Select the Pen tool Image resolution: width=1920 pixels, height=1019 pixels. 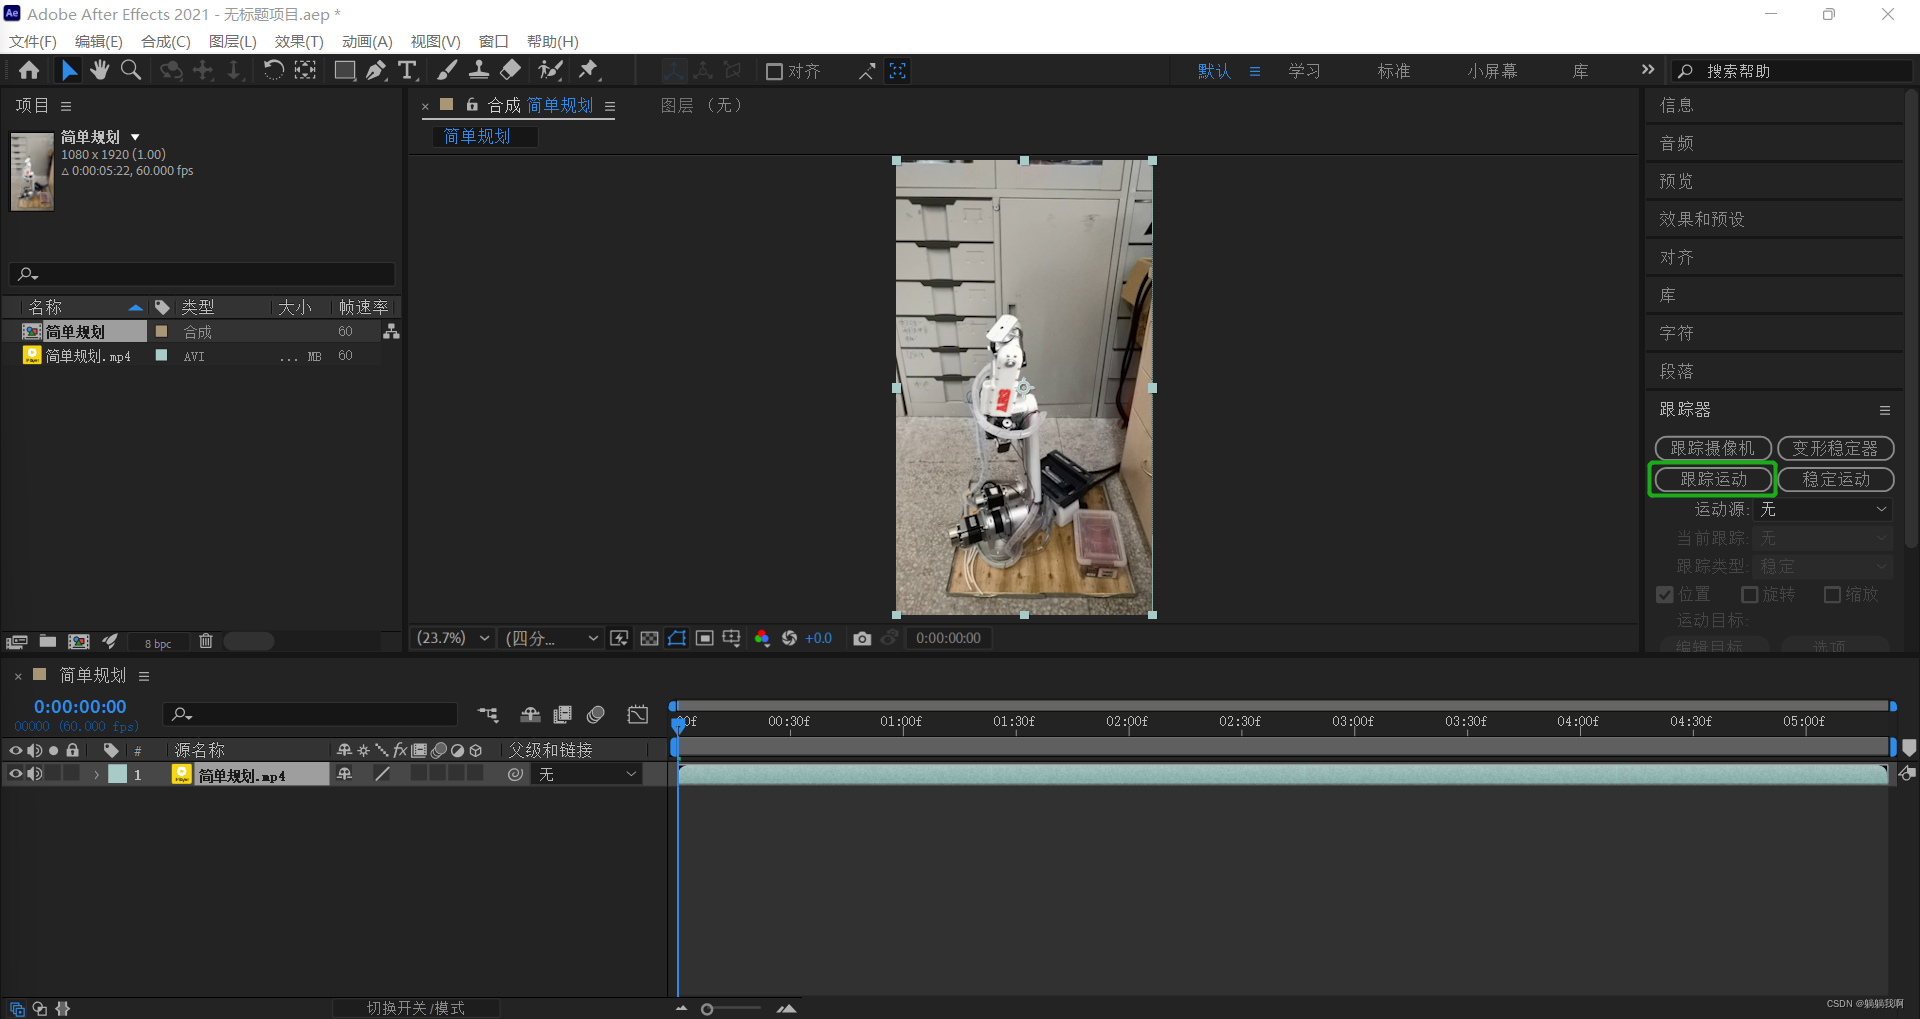(x=376, y=70)
